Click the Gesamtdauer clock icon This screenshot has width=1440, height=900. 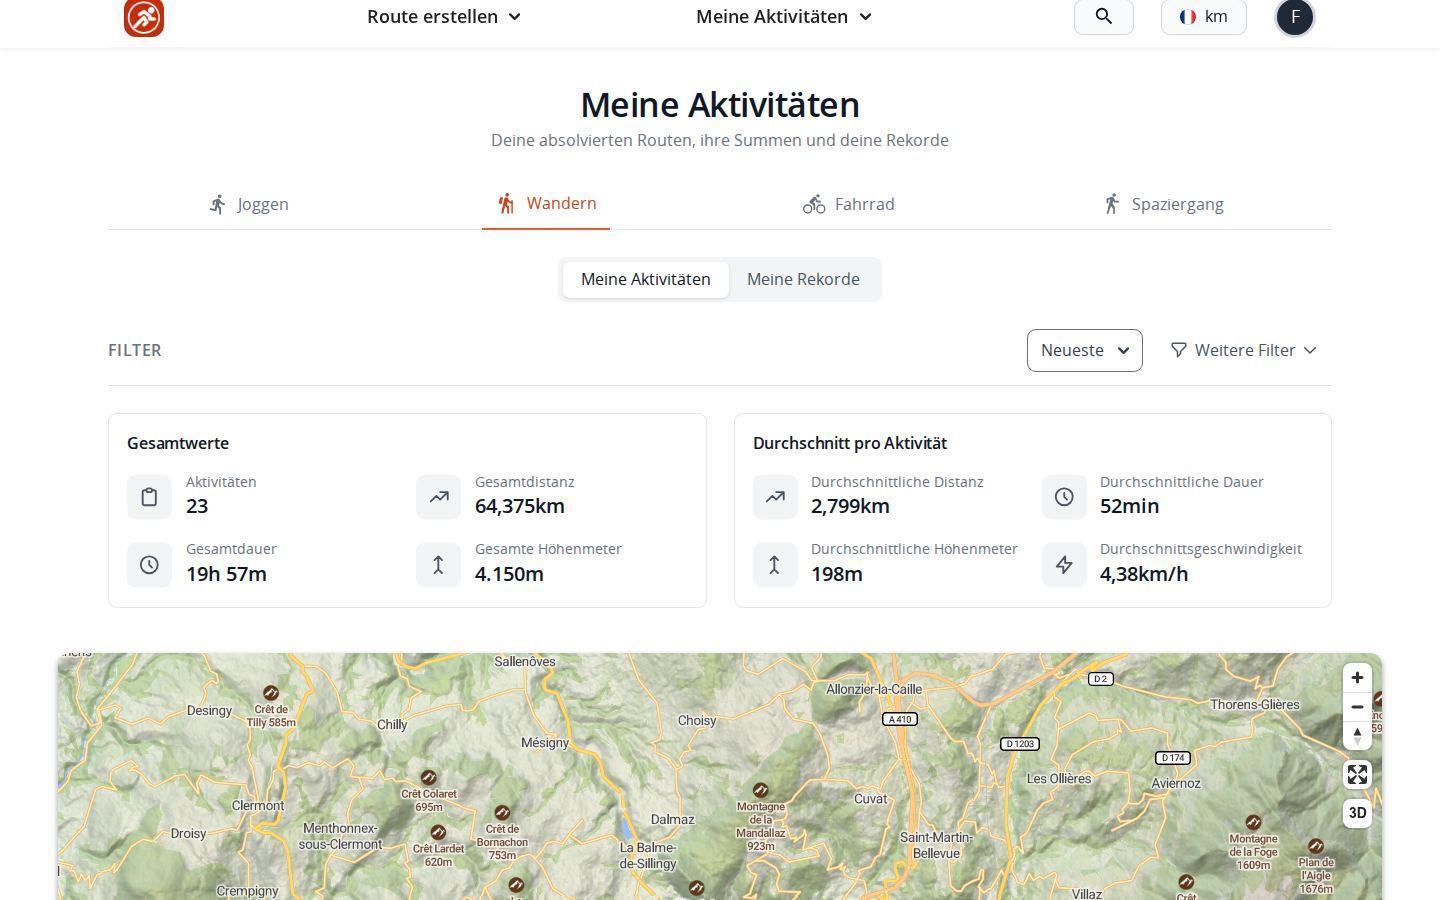pyautogui.click(x=149, y=565)
